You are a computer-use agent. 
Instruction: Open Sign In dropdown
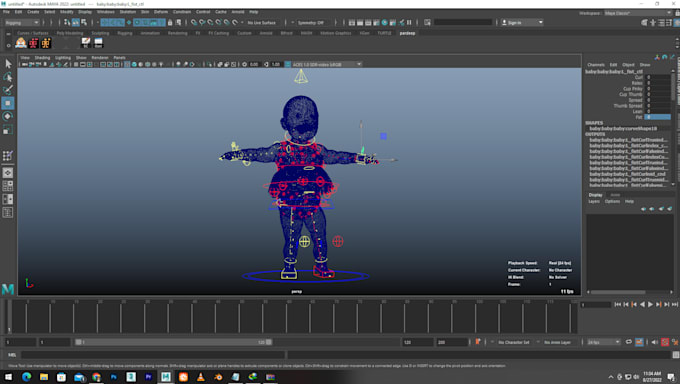tap(522, 22)
